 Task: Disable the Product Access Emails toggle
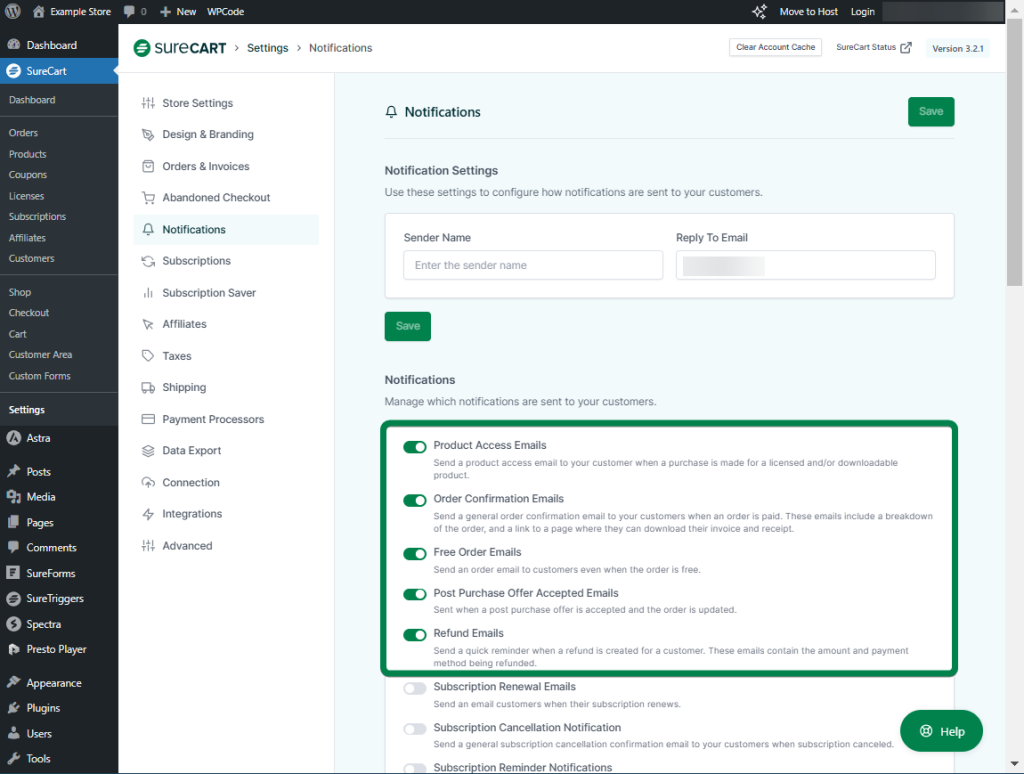(x=414, y=447)
